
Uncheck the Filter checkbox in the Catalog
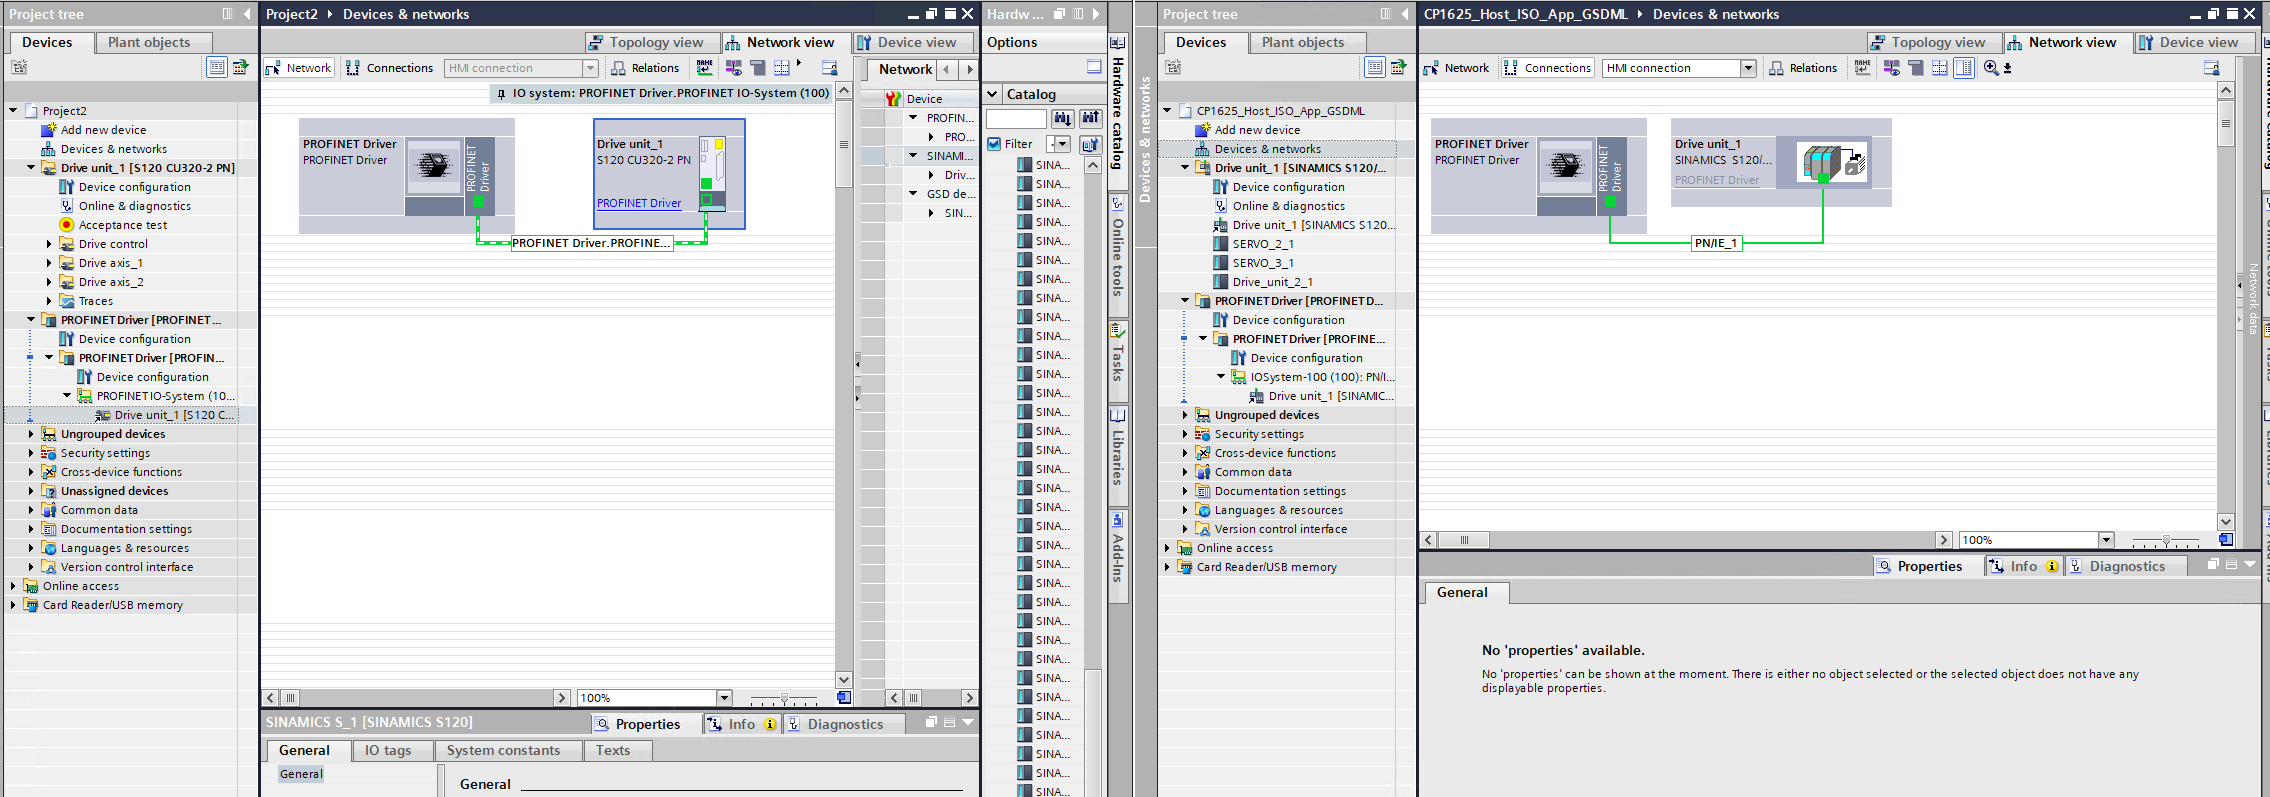coord(994,144)
